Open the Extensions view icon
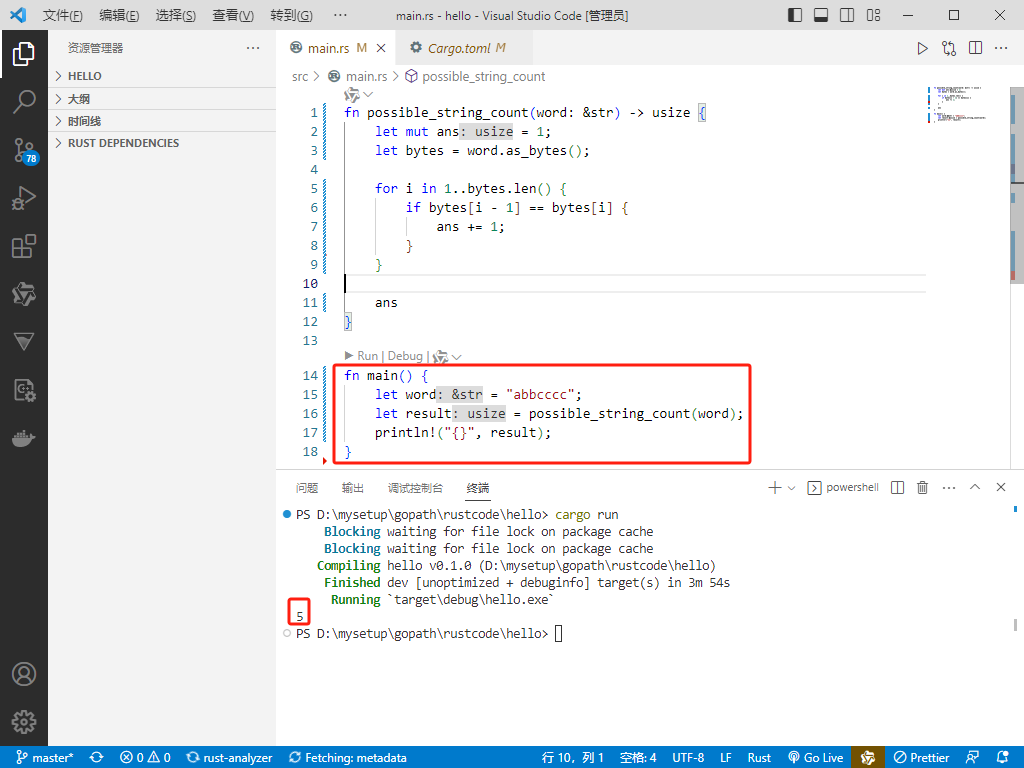 (x=24, y=247)
